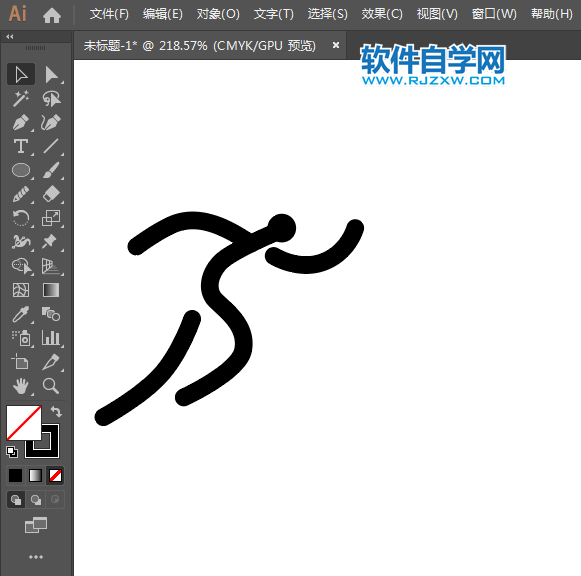This screenshot has width=581, height=576.
Task: Change screen mode button
Action: [36, 525]
